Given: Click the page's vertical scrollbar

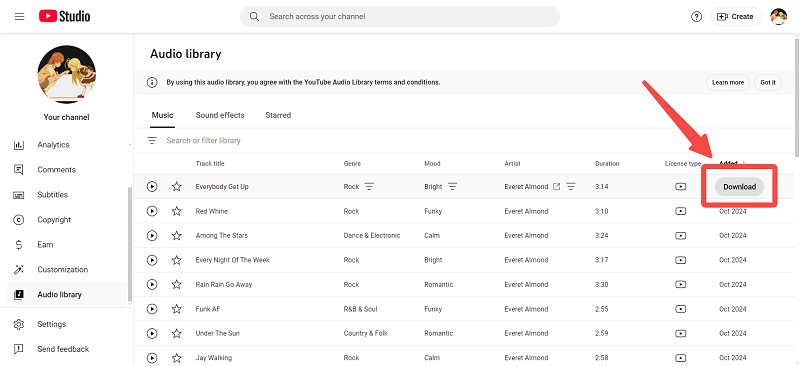Looking at the screenshot, I should (797, 97).
